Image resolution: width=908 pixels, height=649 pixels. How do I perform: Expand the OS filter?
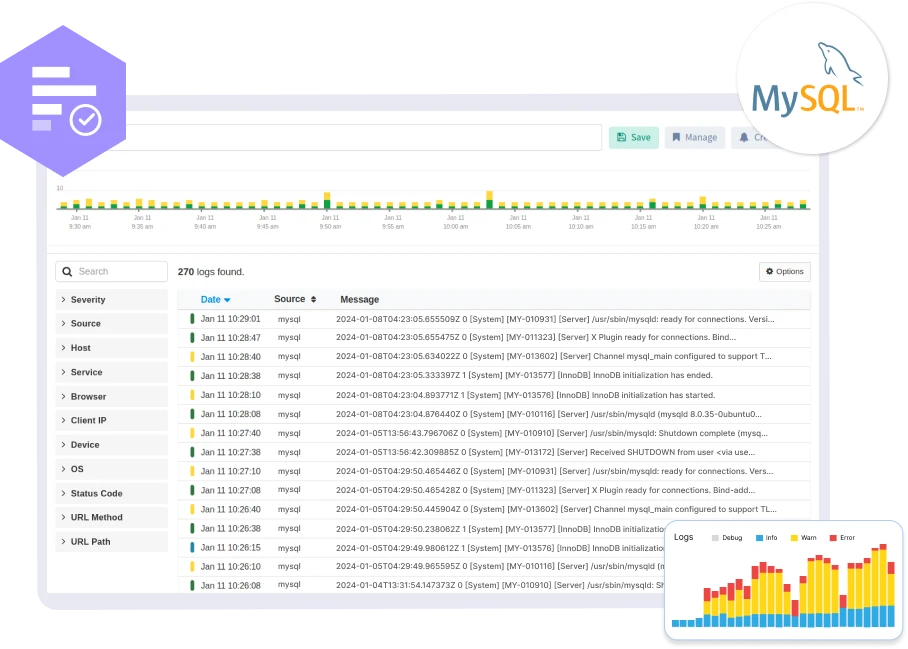pos(111,469)
